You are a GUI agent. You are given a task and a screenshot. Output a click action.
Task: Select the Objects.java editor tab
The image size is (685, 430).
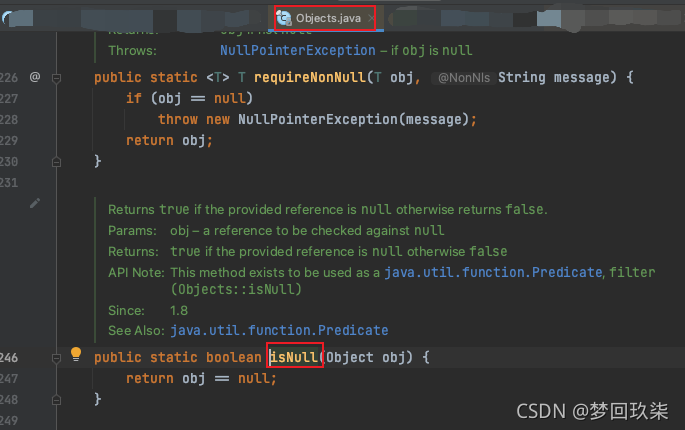325,18
